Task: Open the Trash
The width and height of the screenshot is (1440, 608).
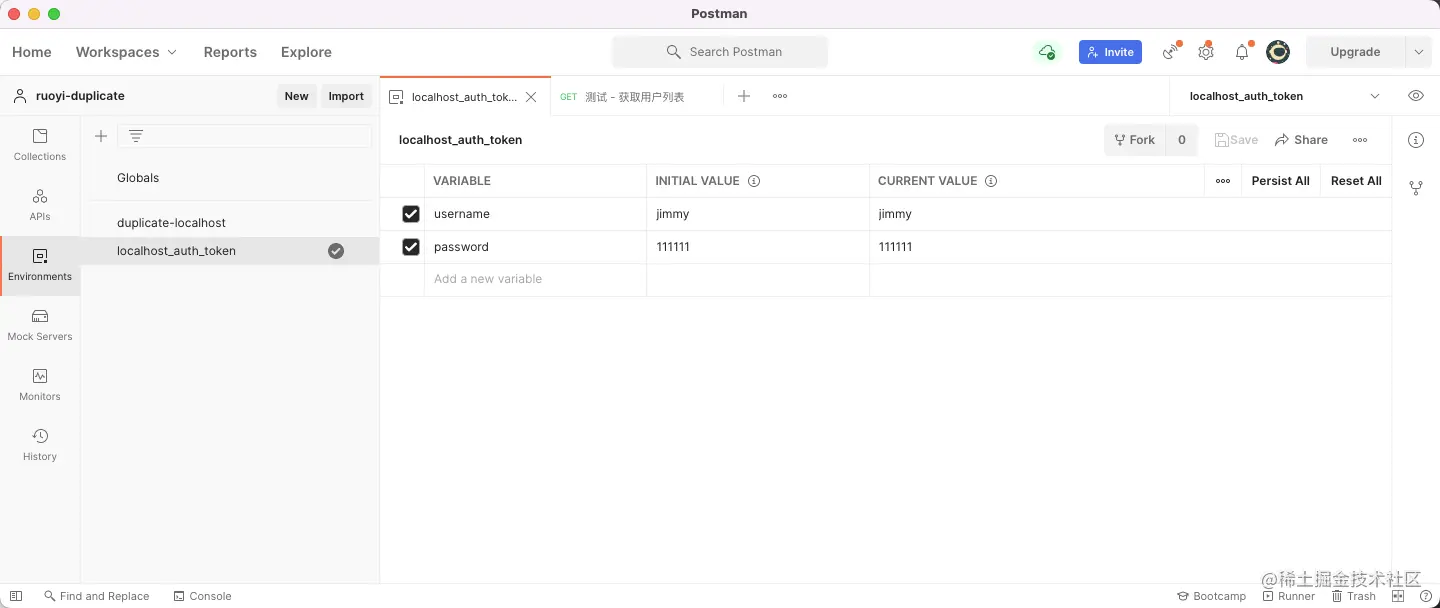Action: (1354, 596)
